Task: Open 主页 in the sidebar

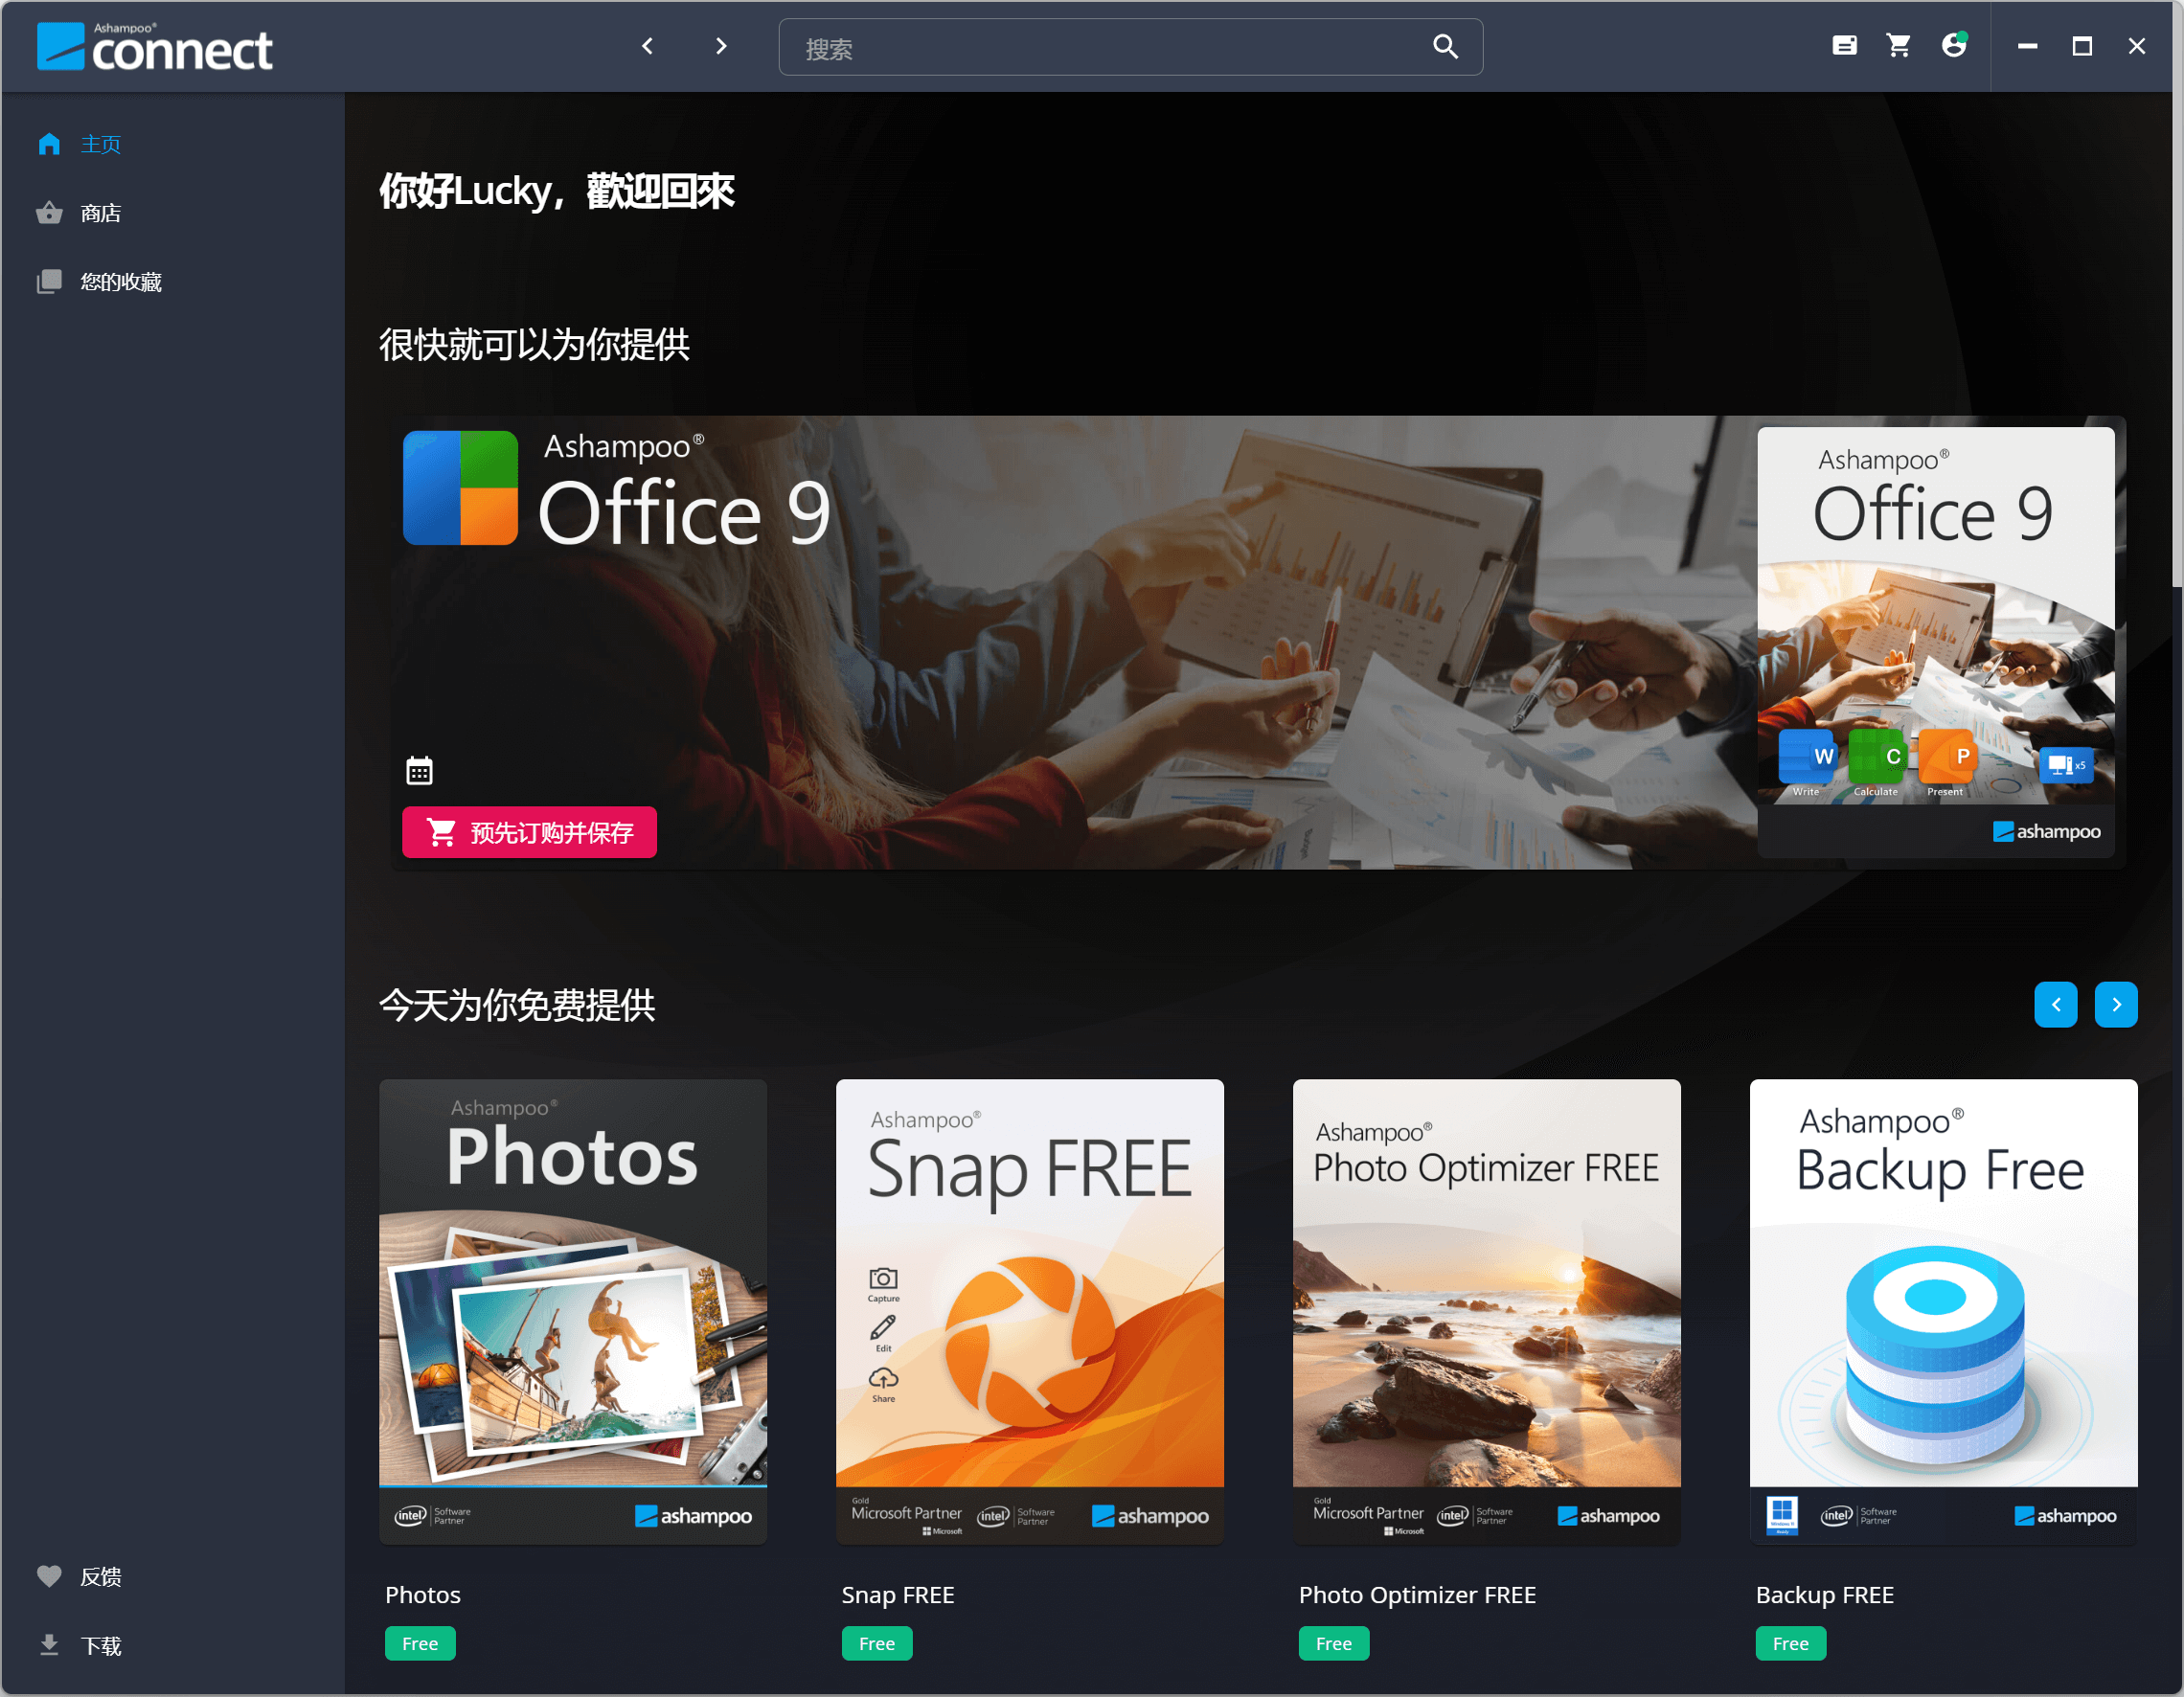Action: (x=101, y=144)
